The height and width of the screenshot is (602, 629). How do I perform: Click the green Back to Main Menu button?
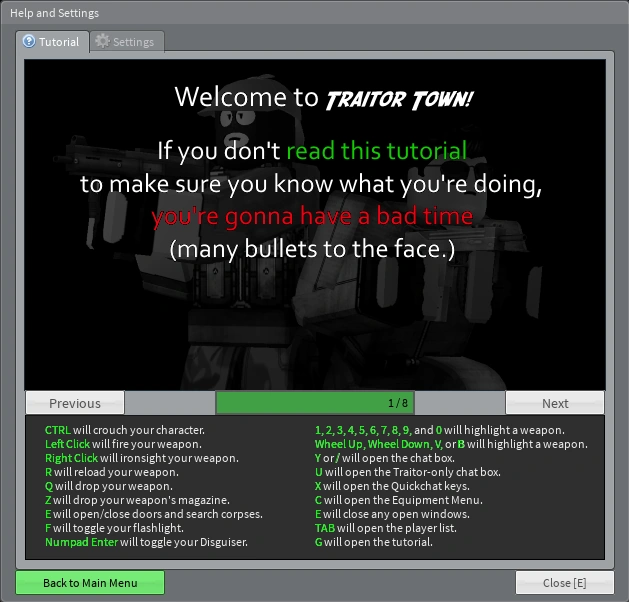point(90,582)
